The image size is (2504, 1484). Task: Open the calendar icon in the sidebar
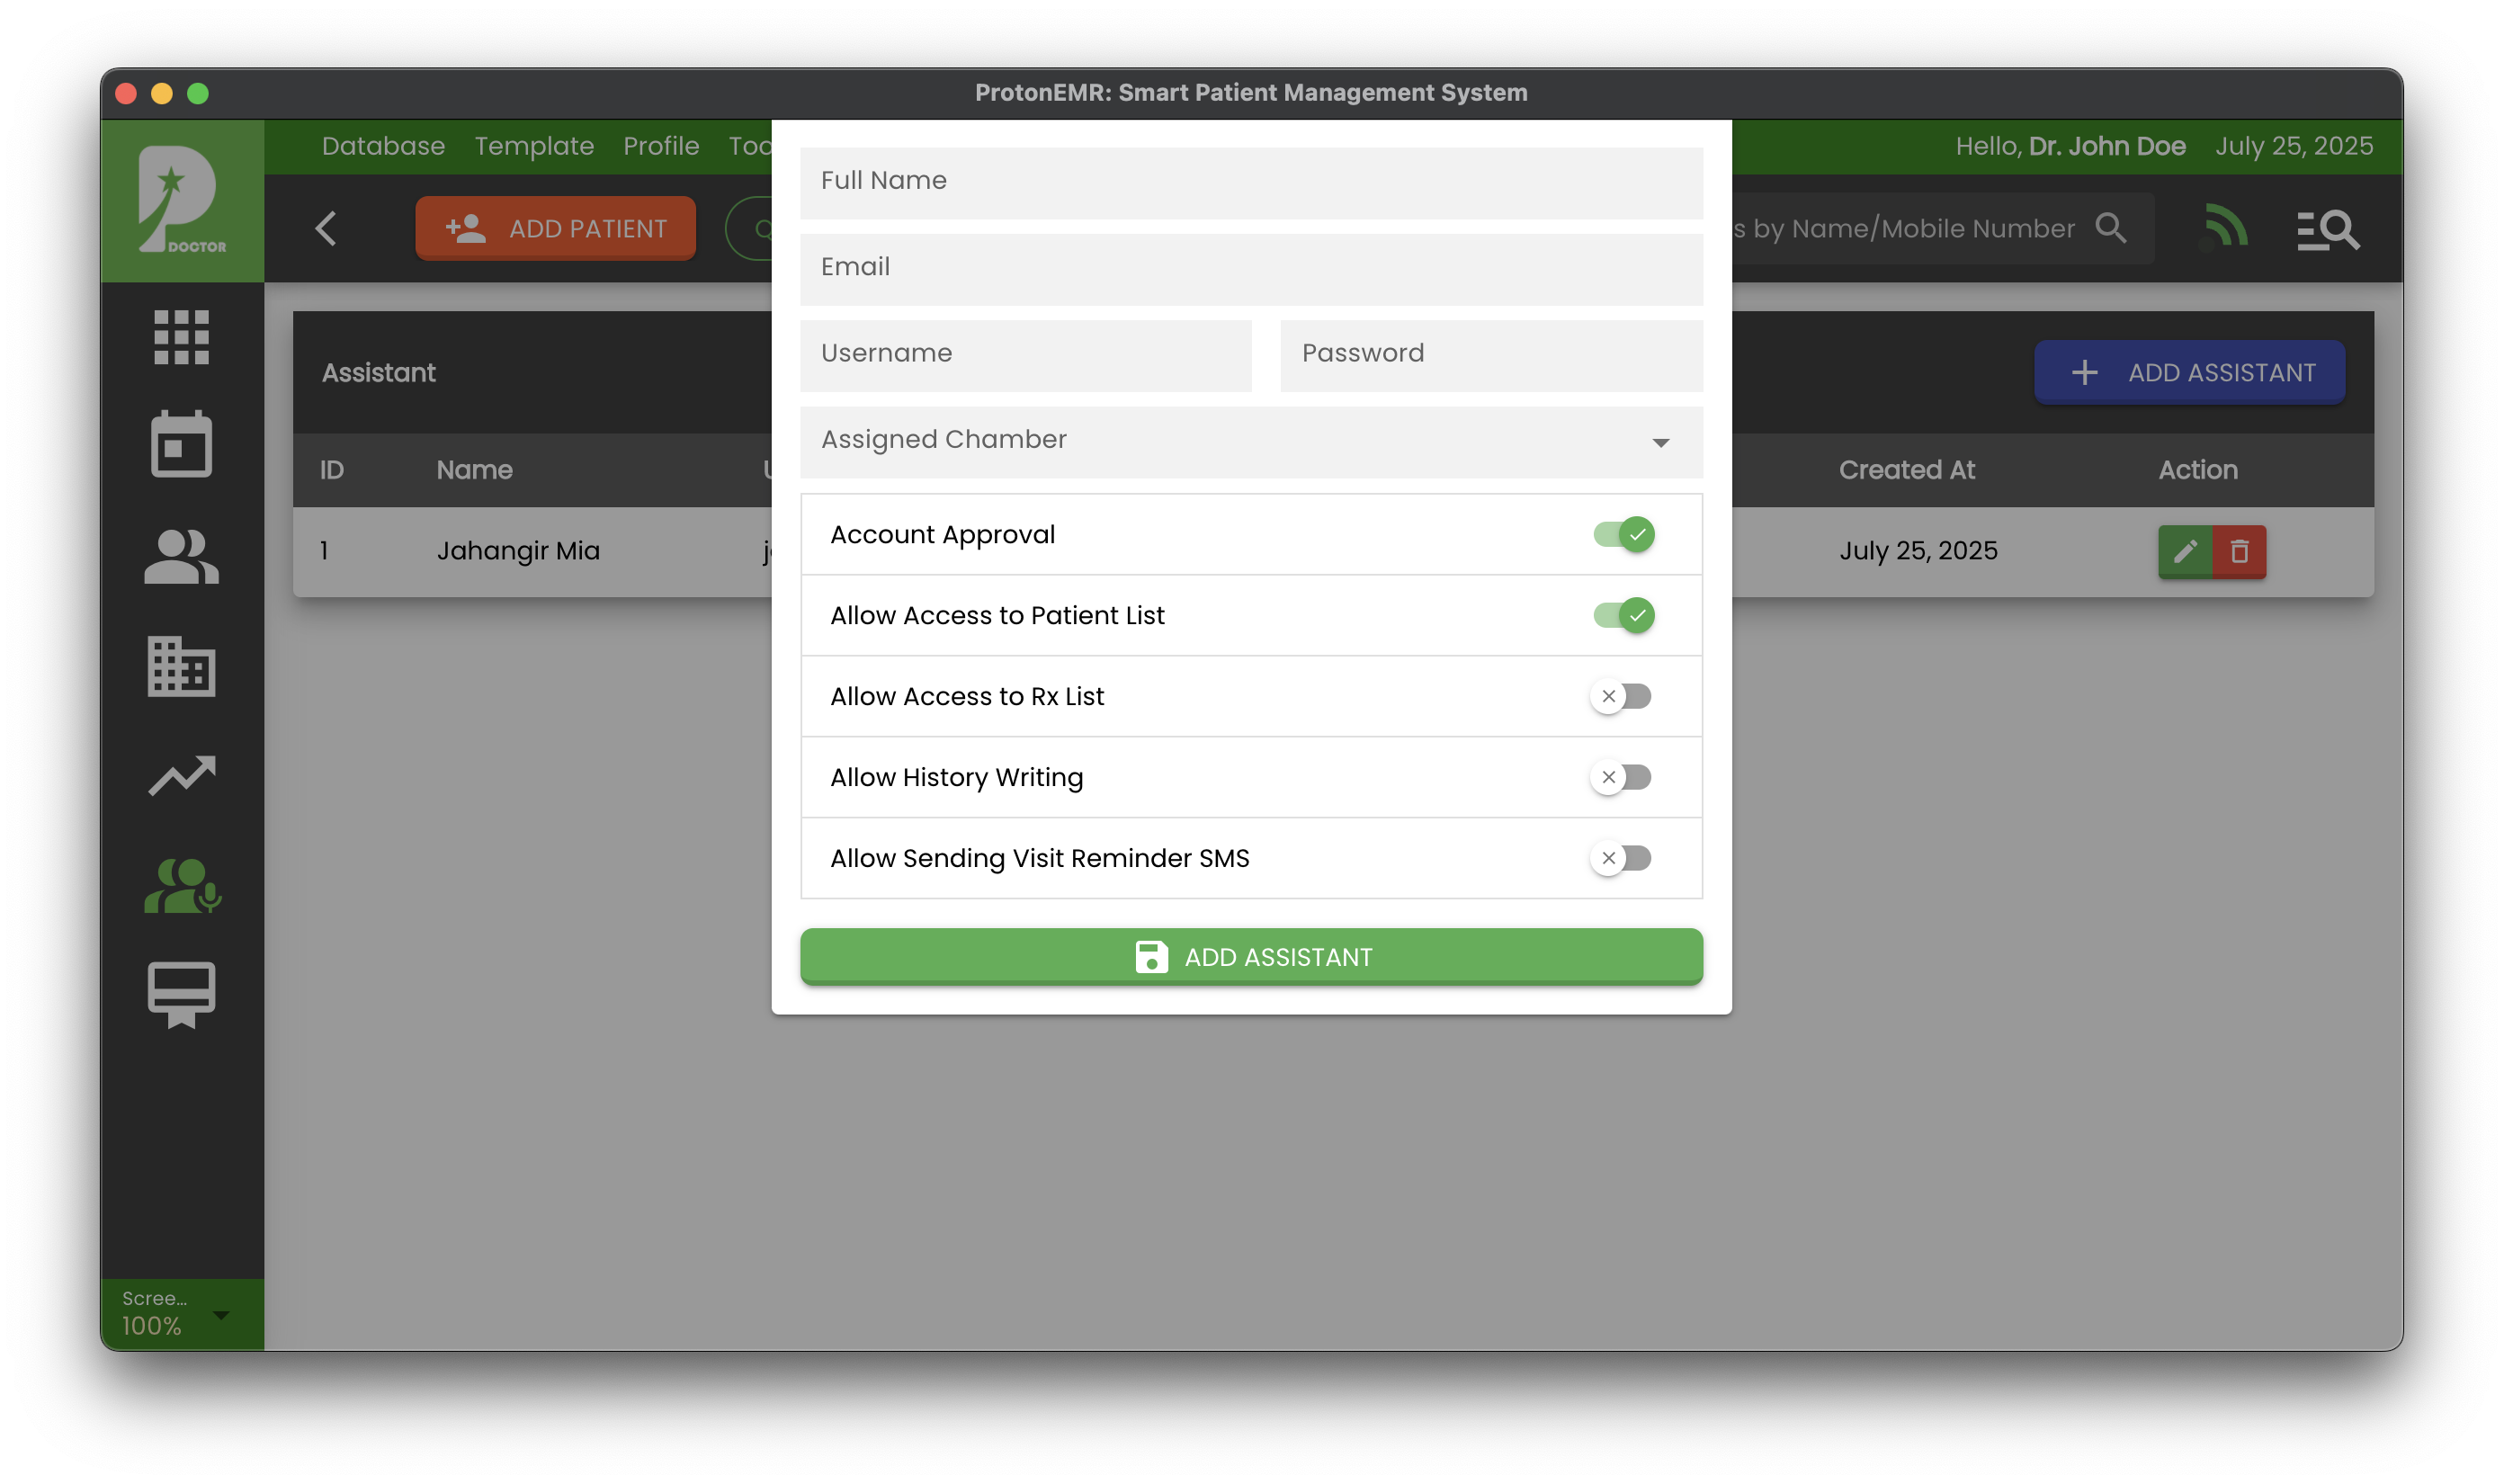[x=182, y=444]
